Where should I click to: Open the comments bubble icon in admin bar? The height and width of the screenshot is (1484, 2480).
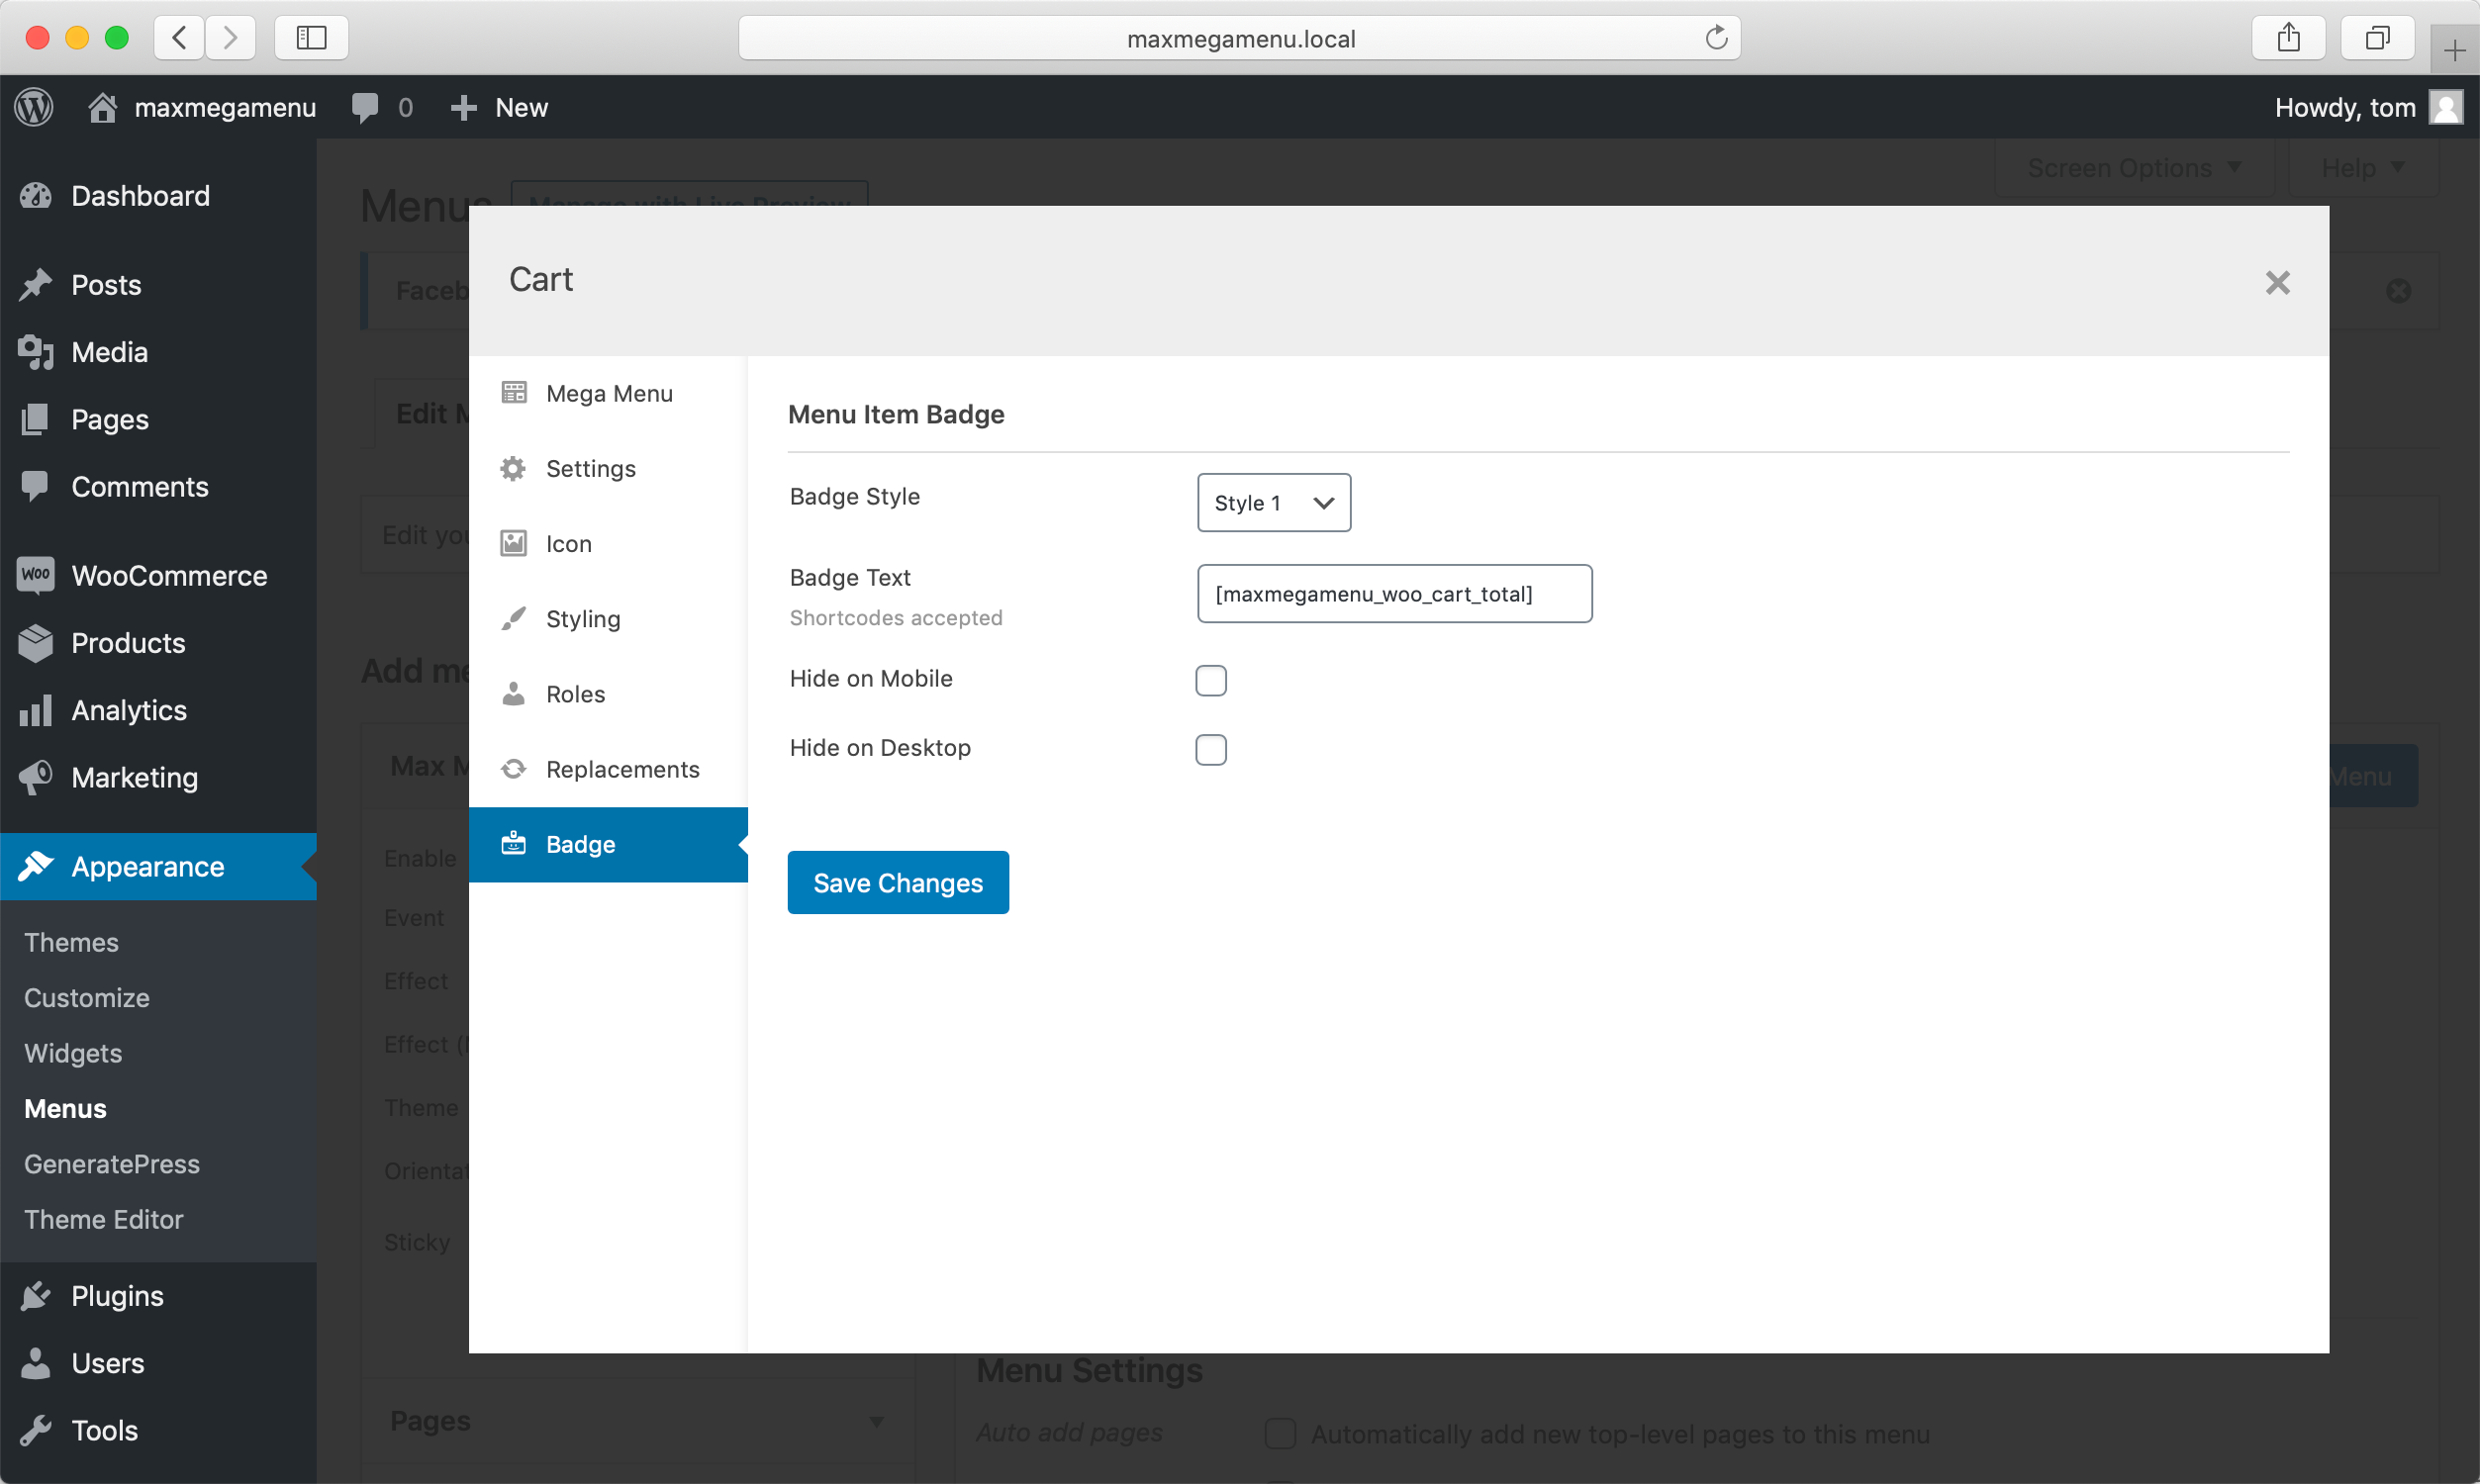tap(365, 107)
